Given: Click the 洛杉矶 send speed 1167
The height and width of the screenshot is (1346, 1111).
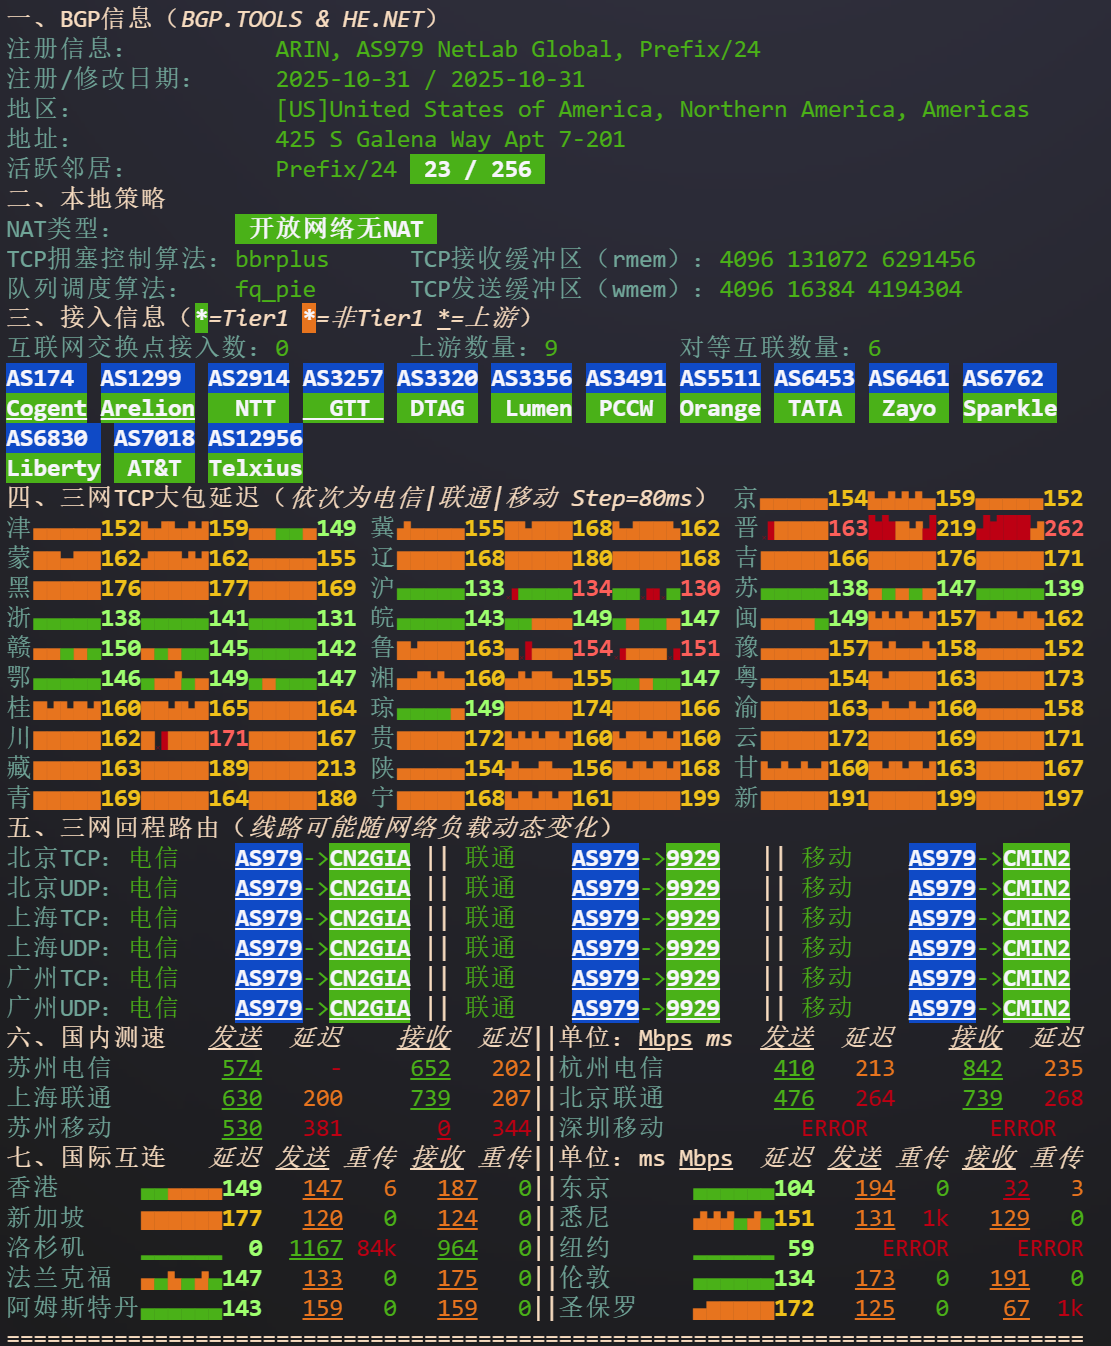Looking at the screenshot, I should point(316,1248).
